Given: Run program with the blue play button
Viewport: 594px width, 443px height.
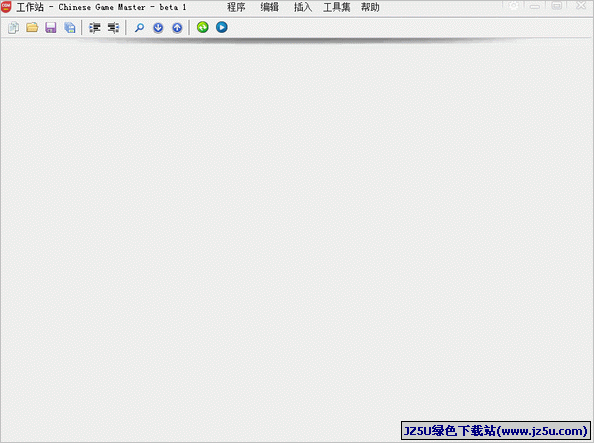Looking at the screenshot, I should pos(222,27).
